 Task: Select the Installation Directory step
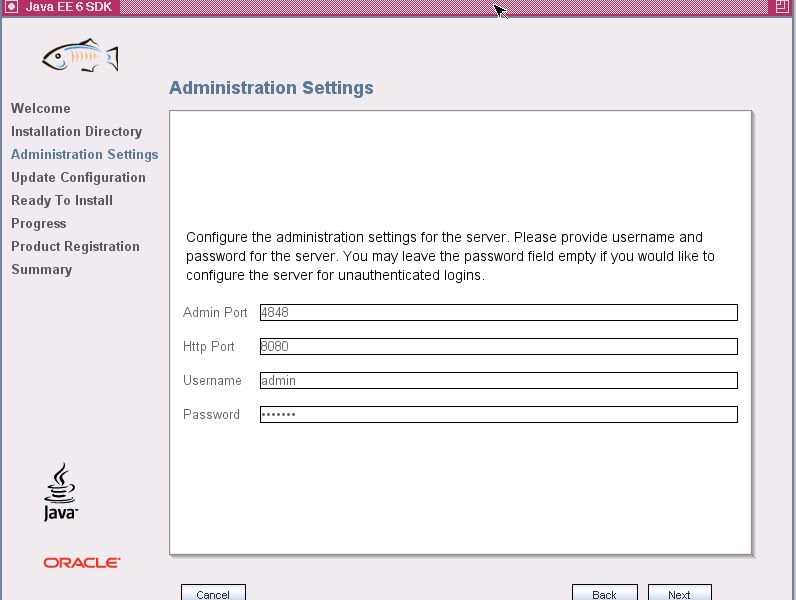[77, 131]
